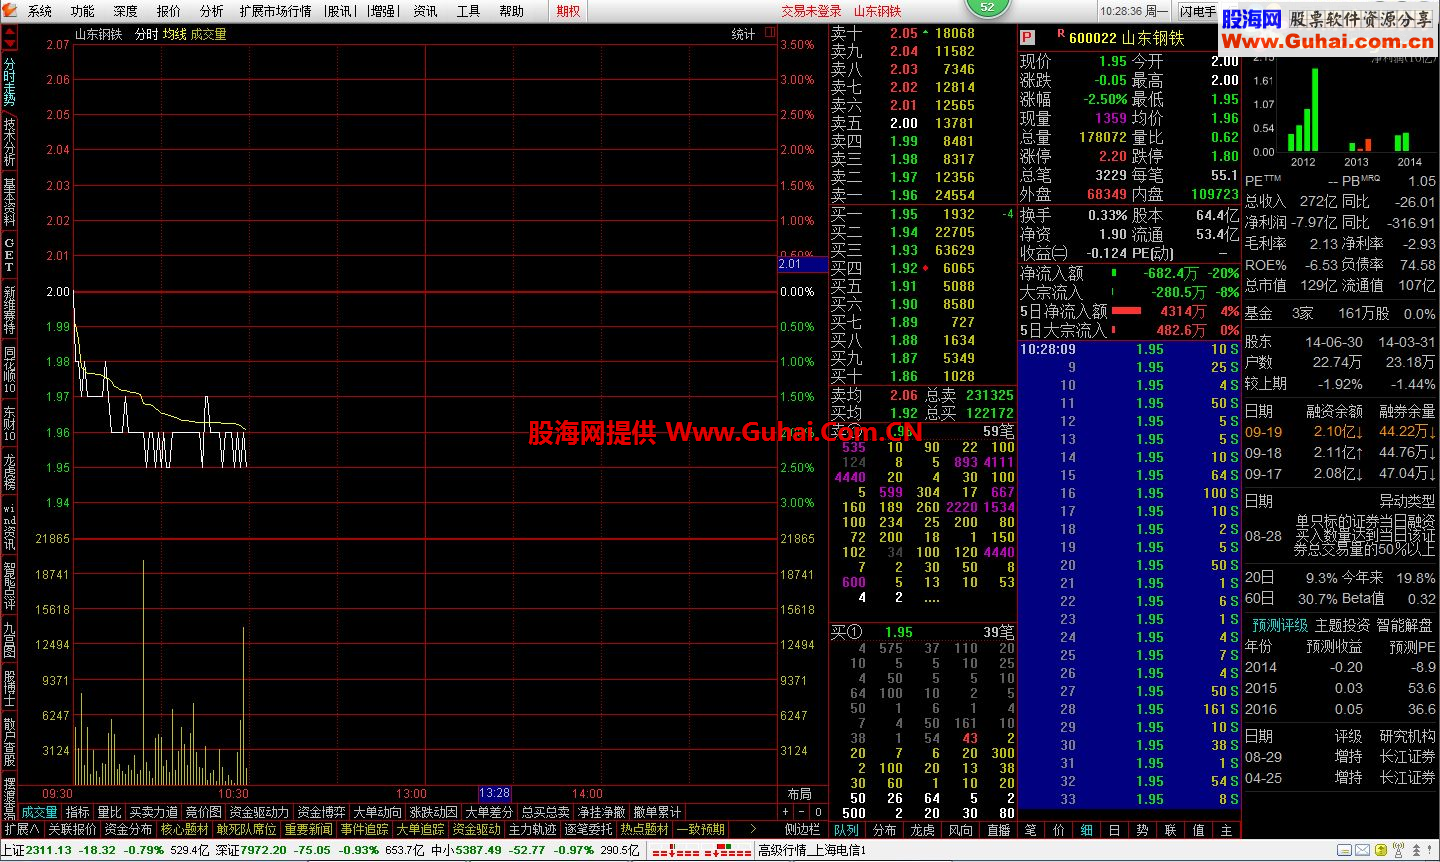This screenshot has width=1440, height=862.
Task: Open the 分析 menu
Action: (212, 11)
